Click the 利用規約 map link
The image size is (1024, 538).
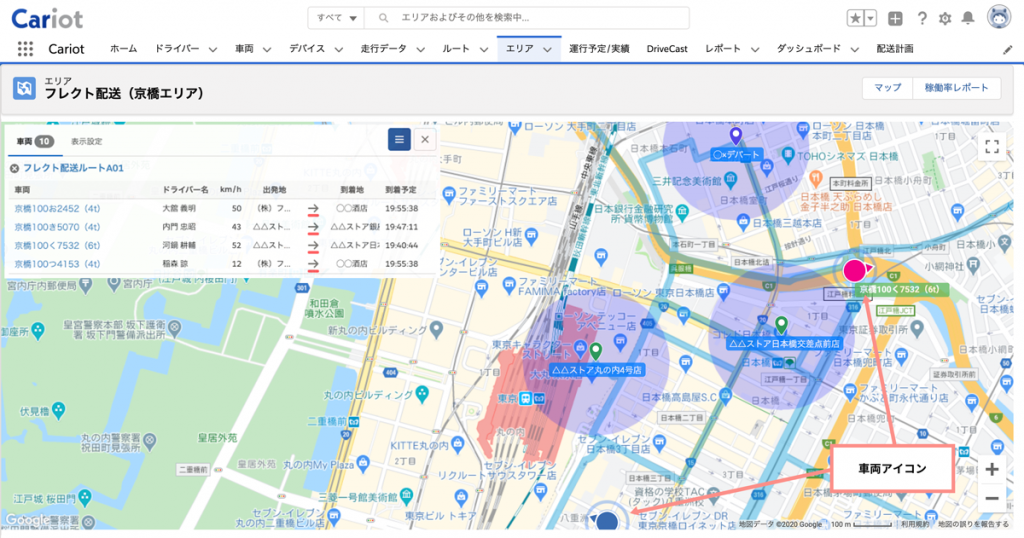[915, 524]
